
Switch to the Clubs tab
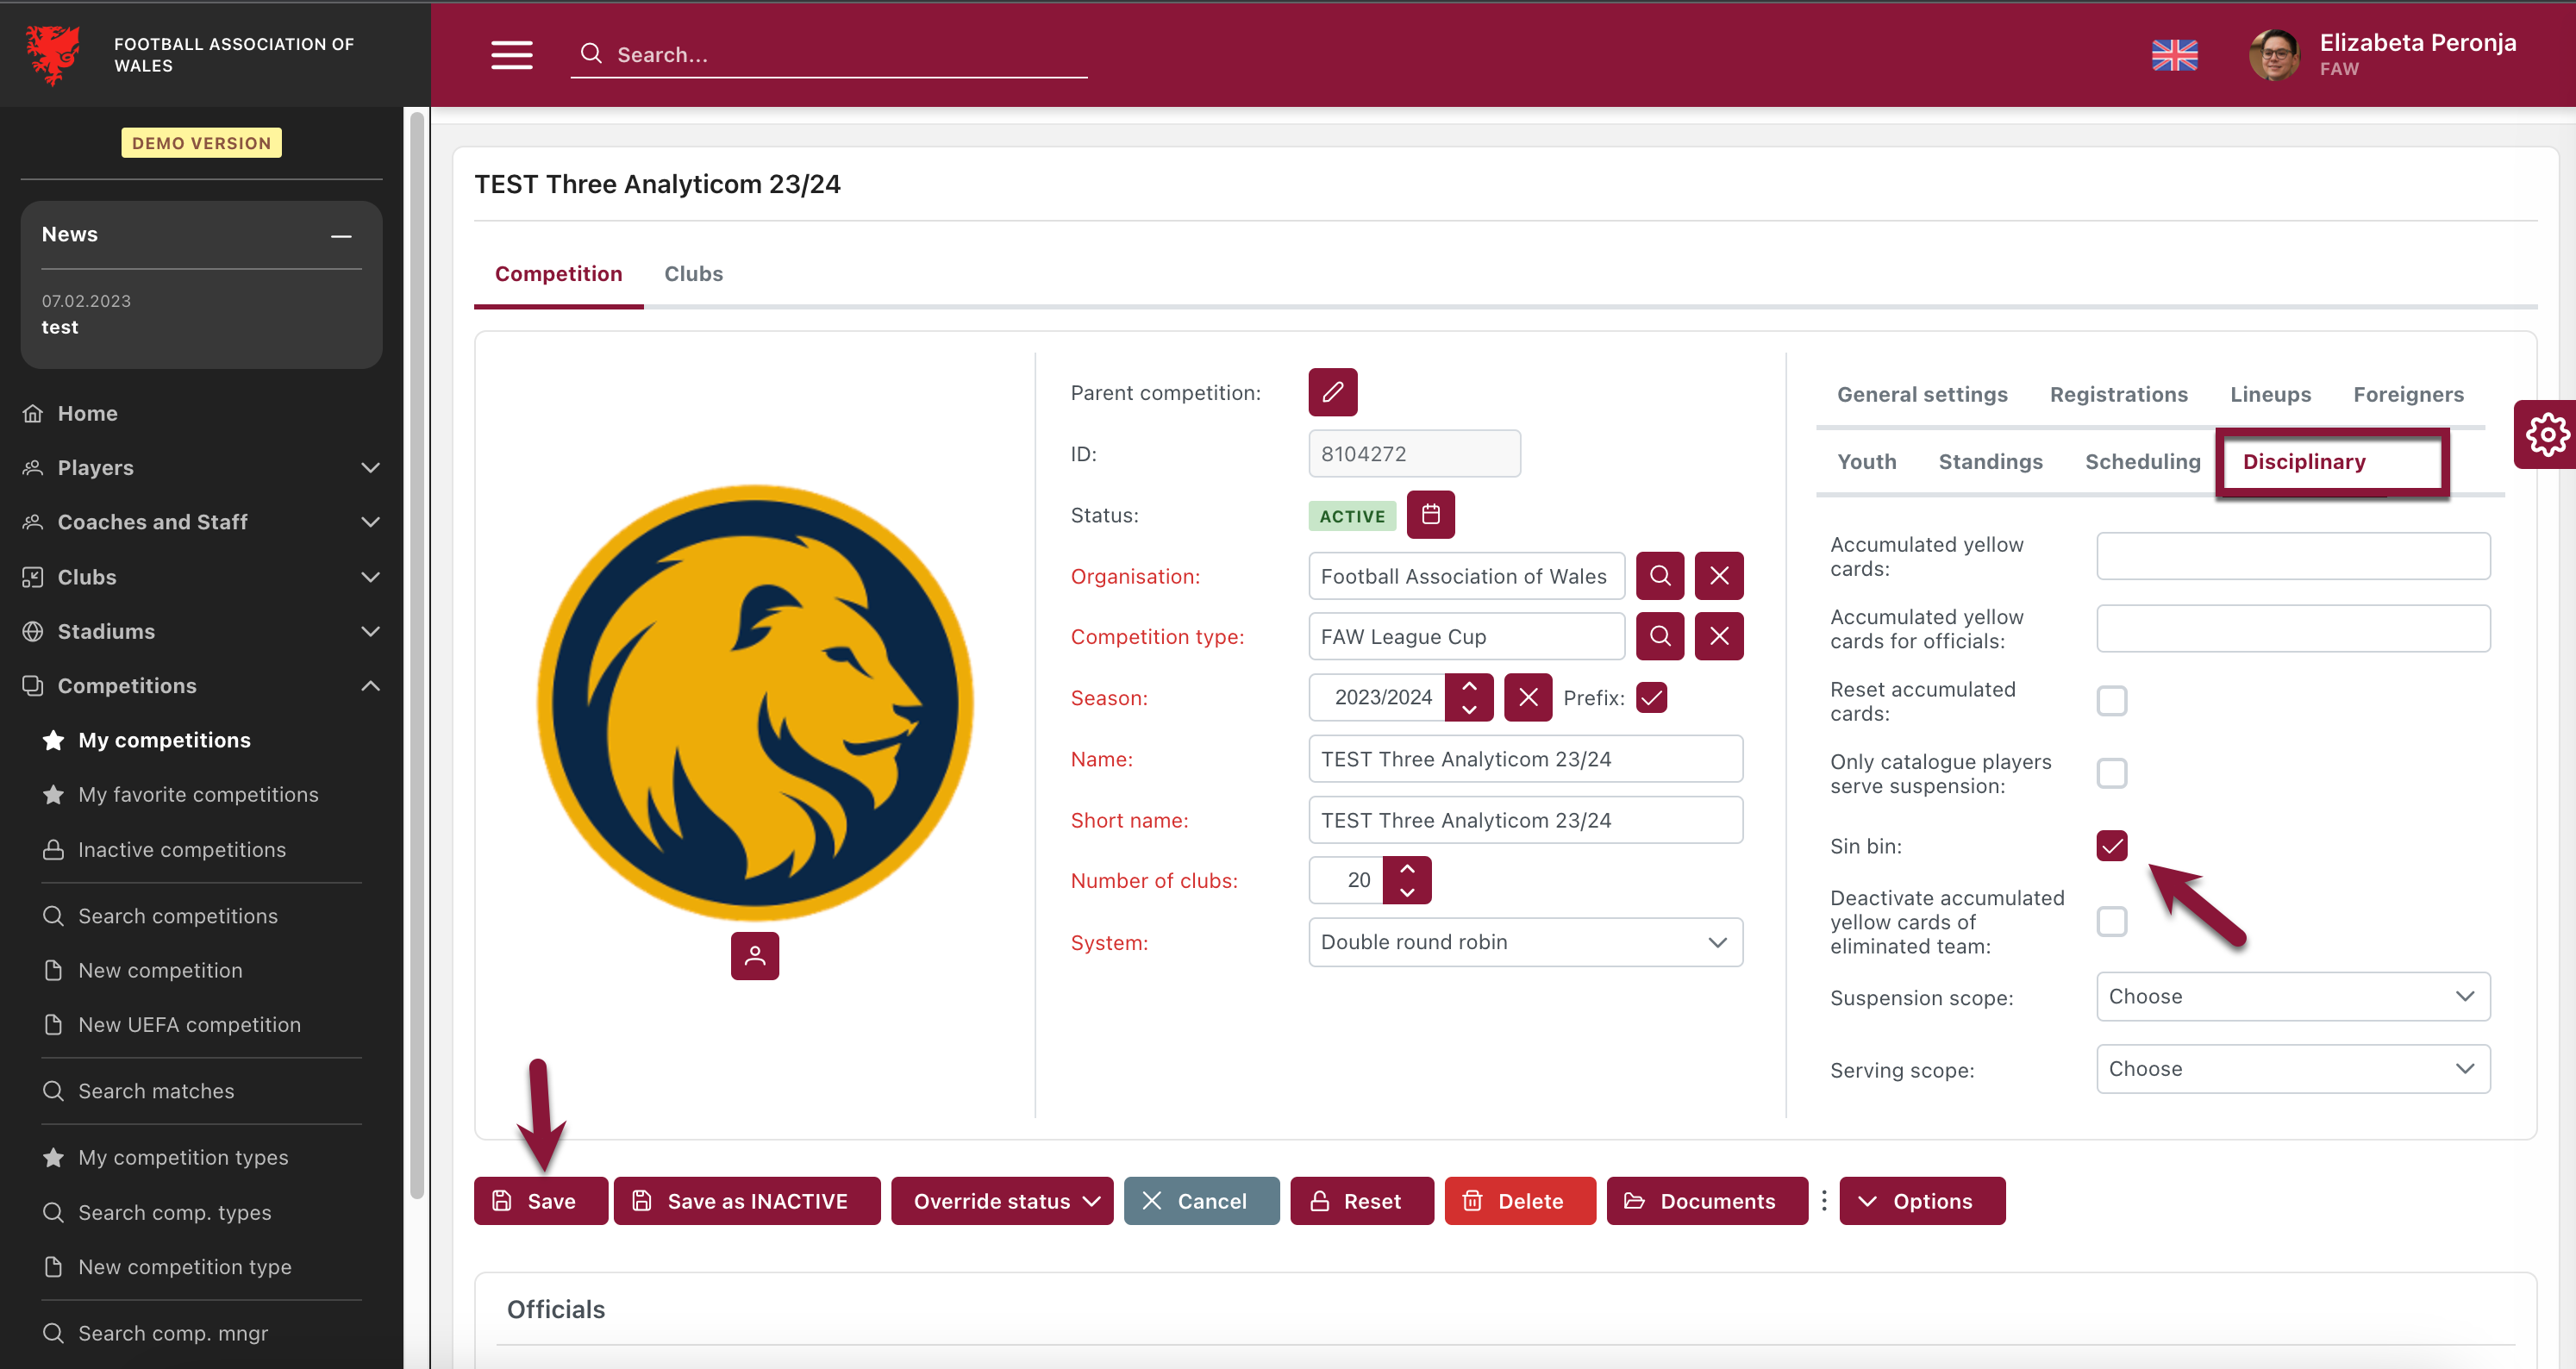(693, 274)
